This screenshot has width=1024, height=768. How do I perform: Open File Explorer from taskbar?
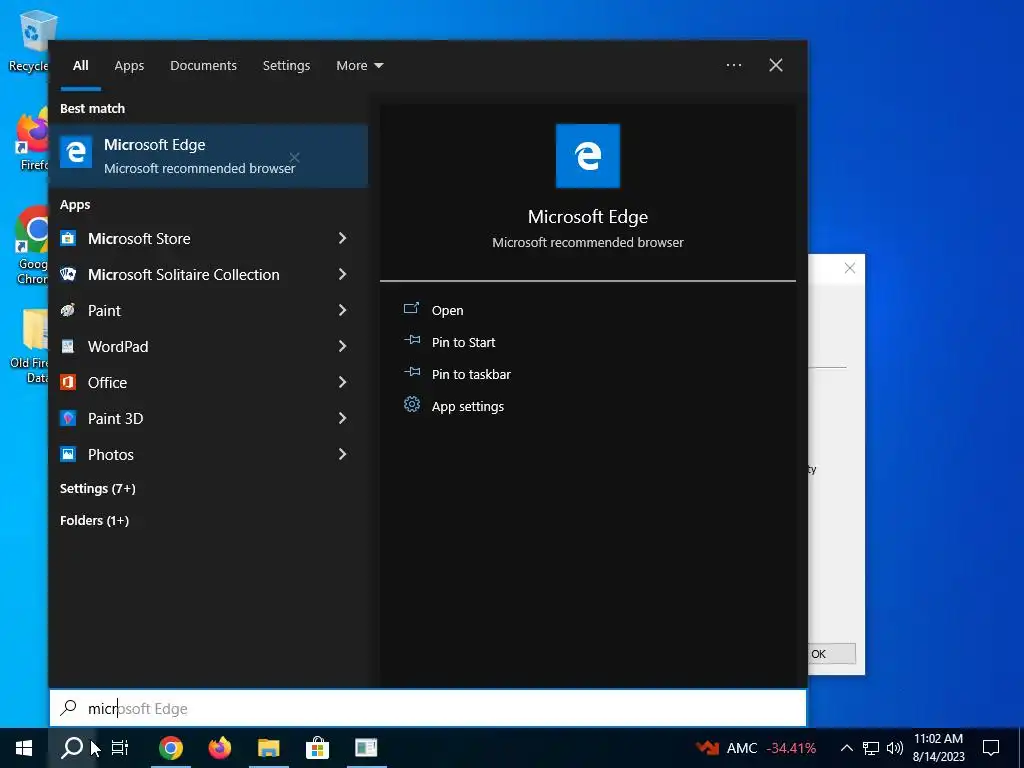(268, 748)
